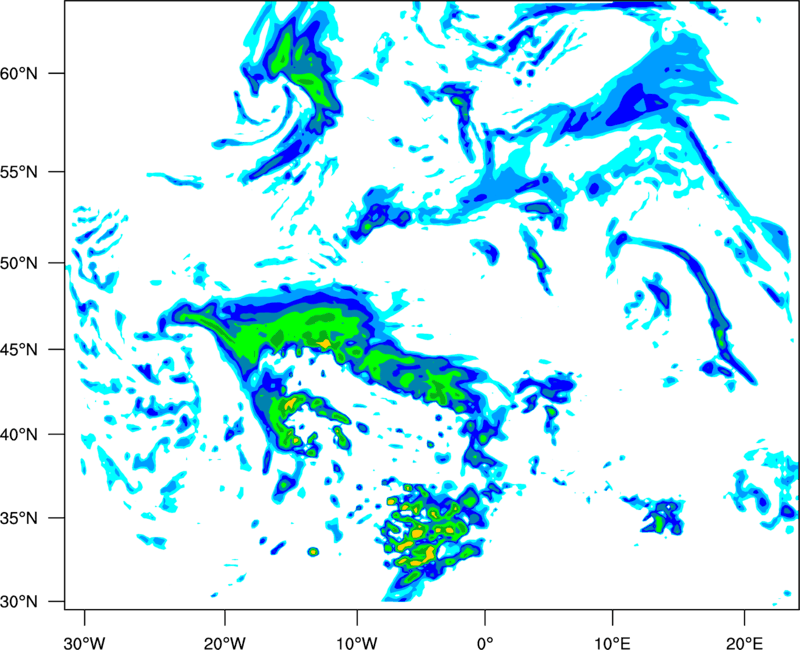Click the 30°N latitude label
The width and height of the screenshot is (800, 650).
tap(18, 602)
